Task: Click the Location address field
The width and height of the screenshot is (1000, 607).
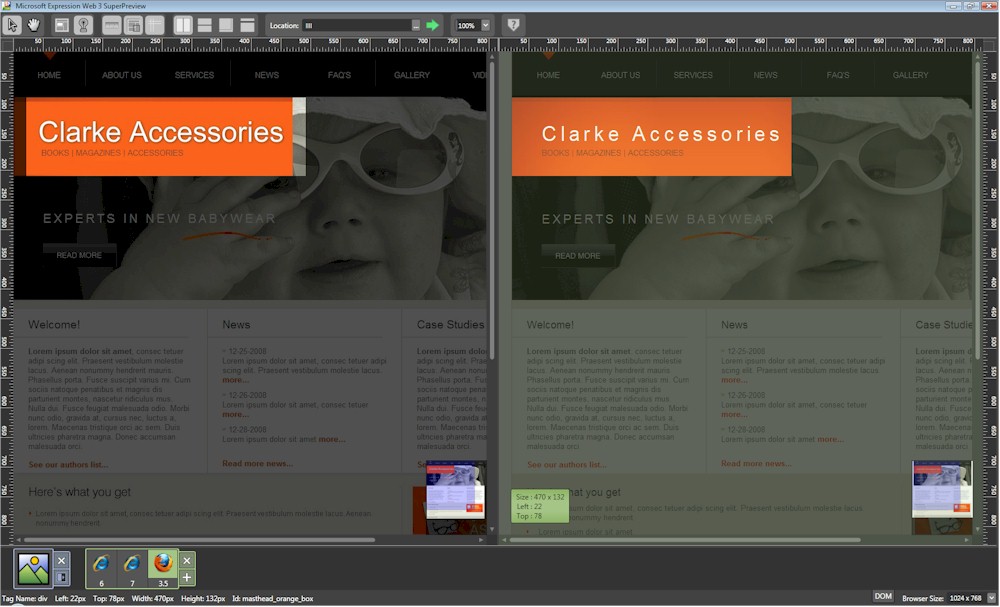Action: pyautogui.click(x=357, y=26)
